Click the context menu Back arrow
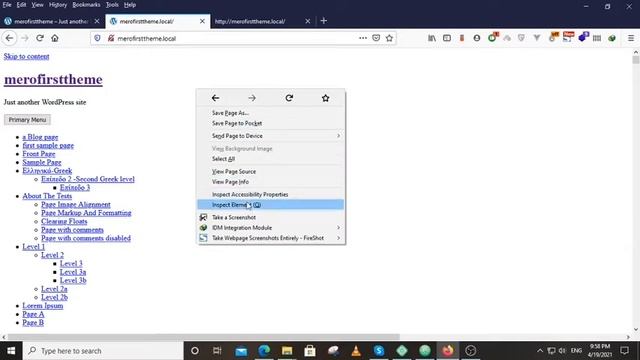The image size is (640, 360). tap(216, 98)
